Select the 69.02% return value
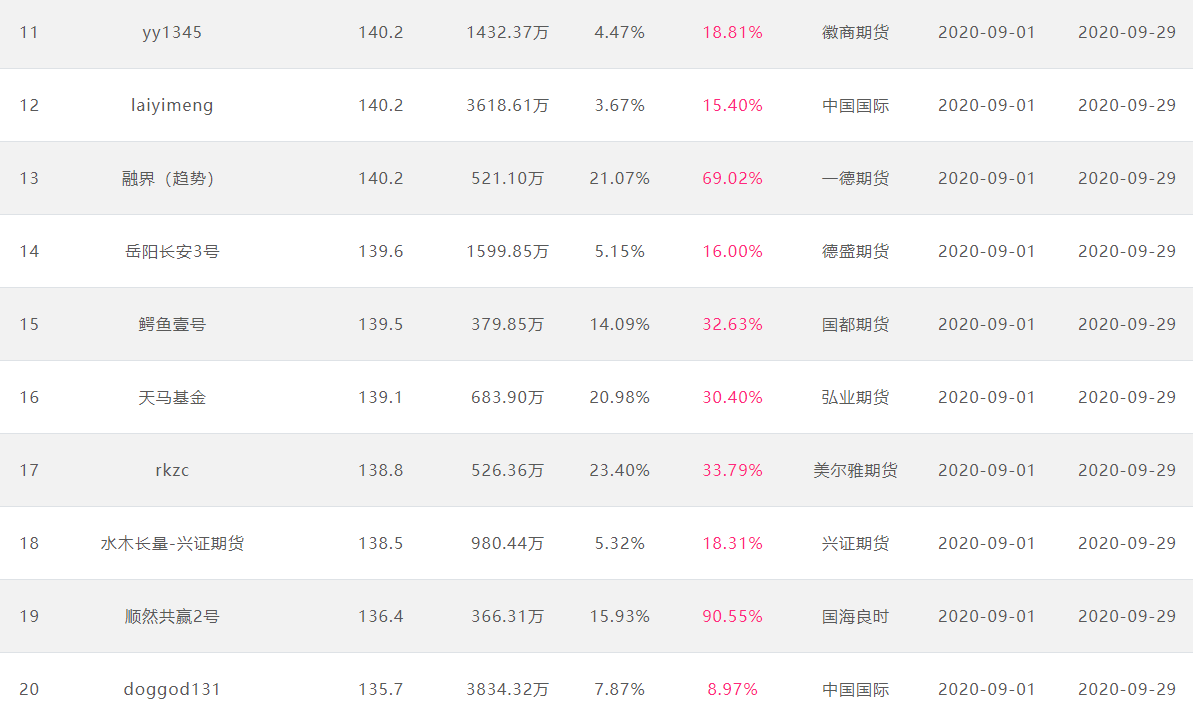1193x720 pixels. [x=733, y=179]
